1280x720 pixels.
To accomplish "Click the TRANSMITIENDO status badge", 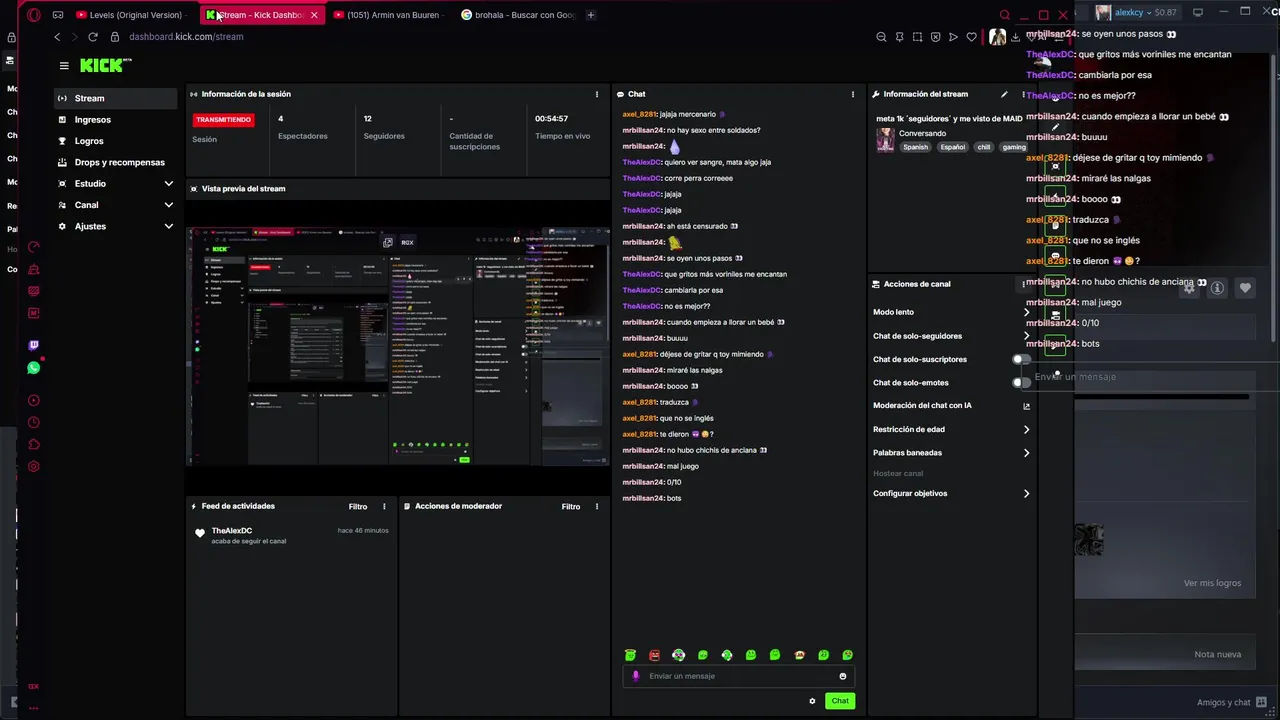I will (223, 119).
